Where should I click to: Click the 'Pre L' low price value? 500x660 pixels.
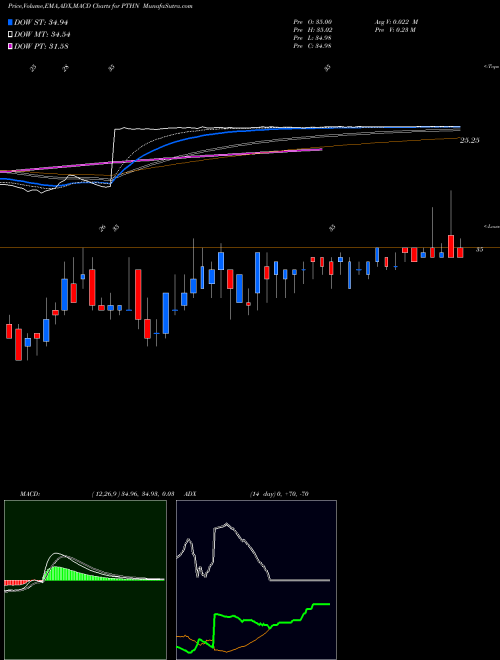312,38
